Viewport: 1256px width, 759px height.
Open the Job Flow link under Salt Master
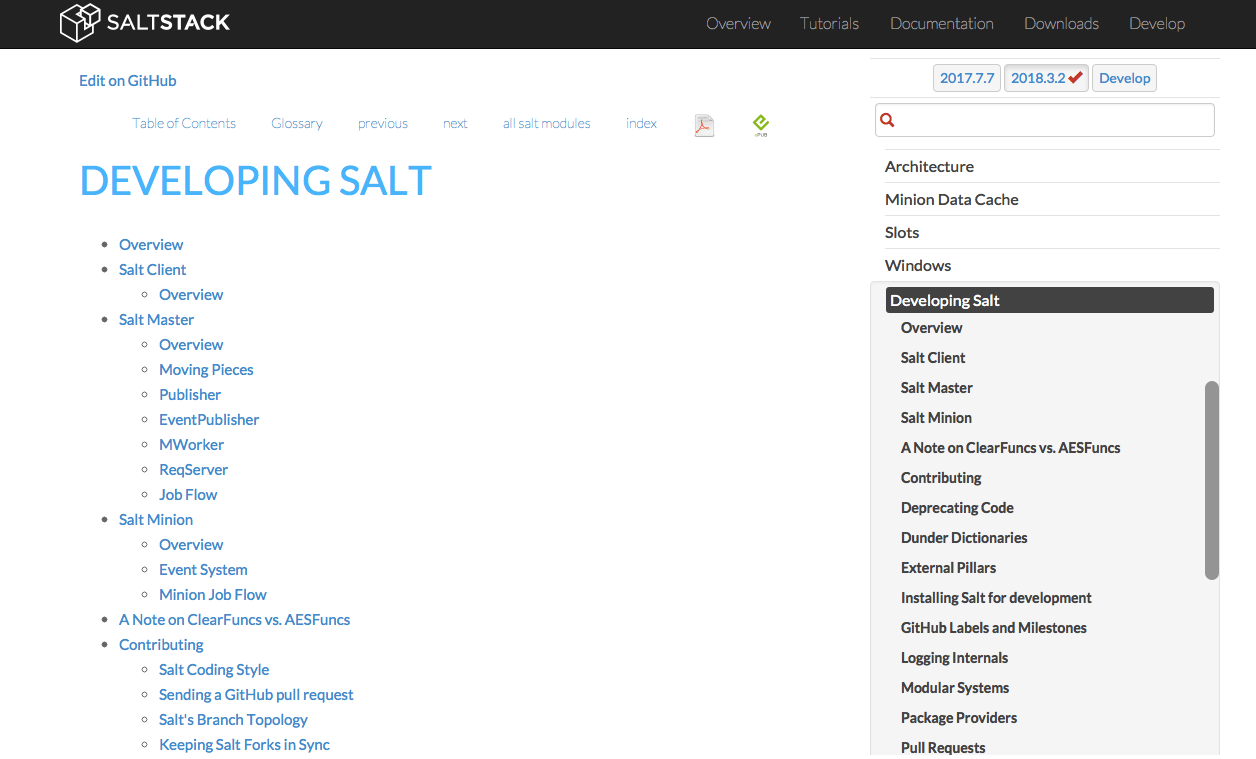188,495
